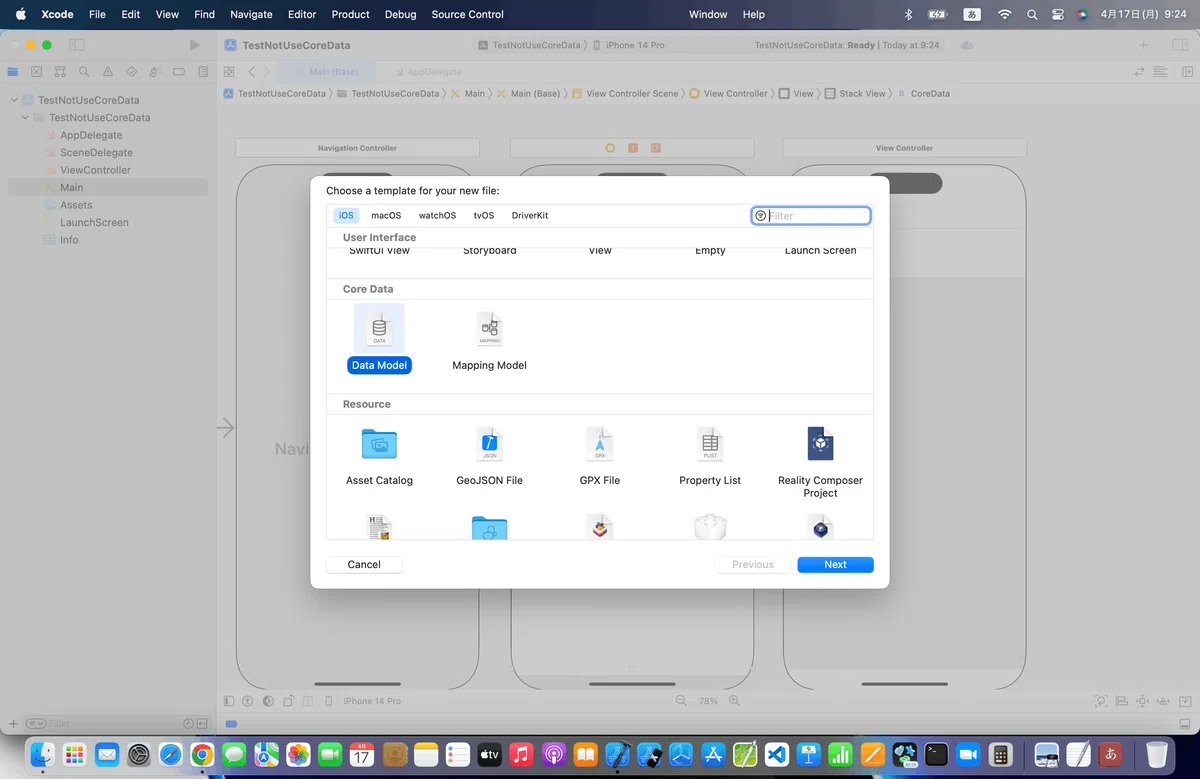Screen dimensions: 1200x779
Task: Click the Cancel button
Action: (x=364, y=565)
